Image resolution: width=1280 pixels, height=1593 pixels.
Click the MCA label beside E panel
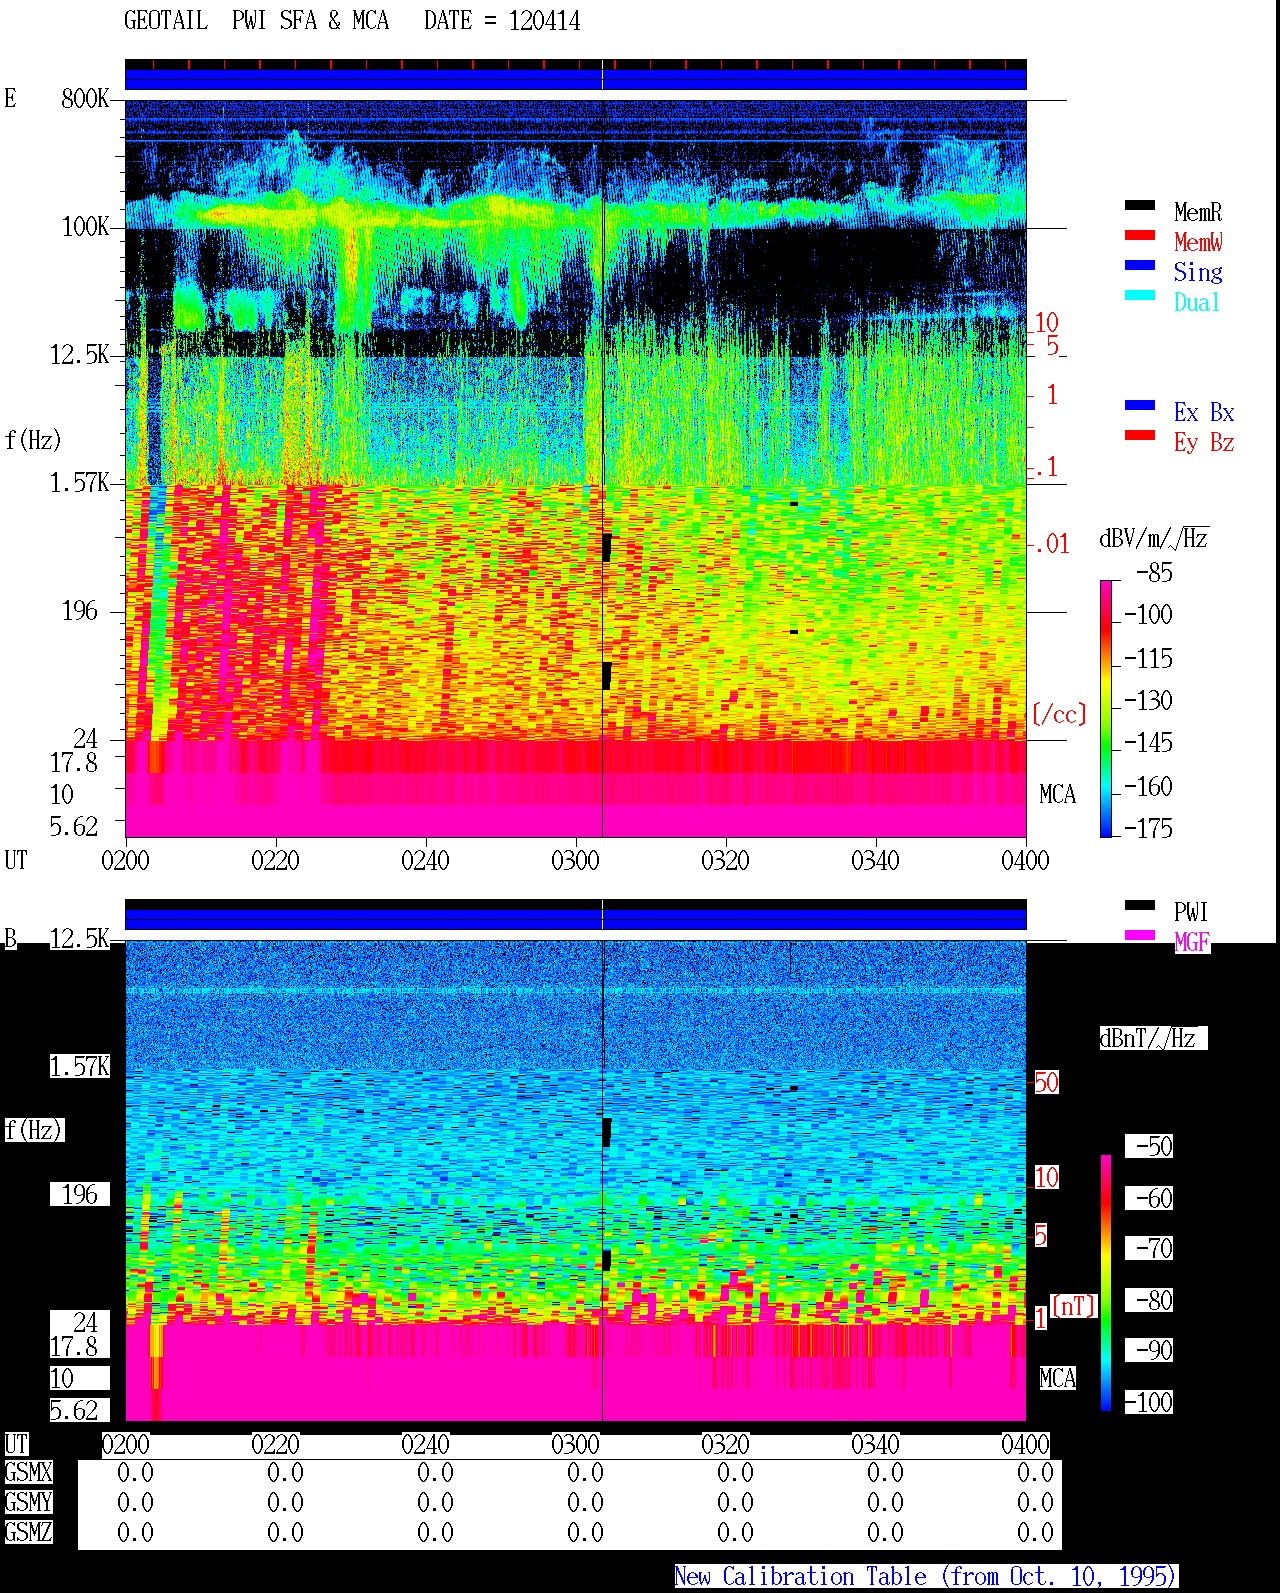tap(1057, 795)
